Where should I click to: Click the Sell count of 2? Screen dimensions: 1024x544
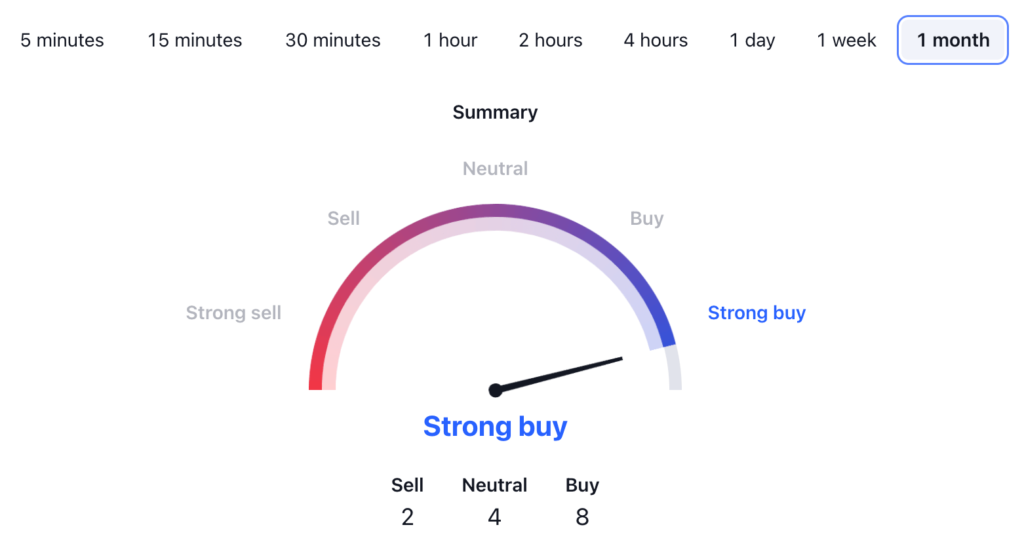(407, 517)
